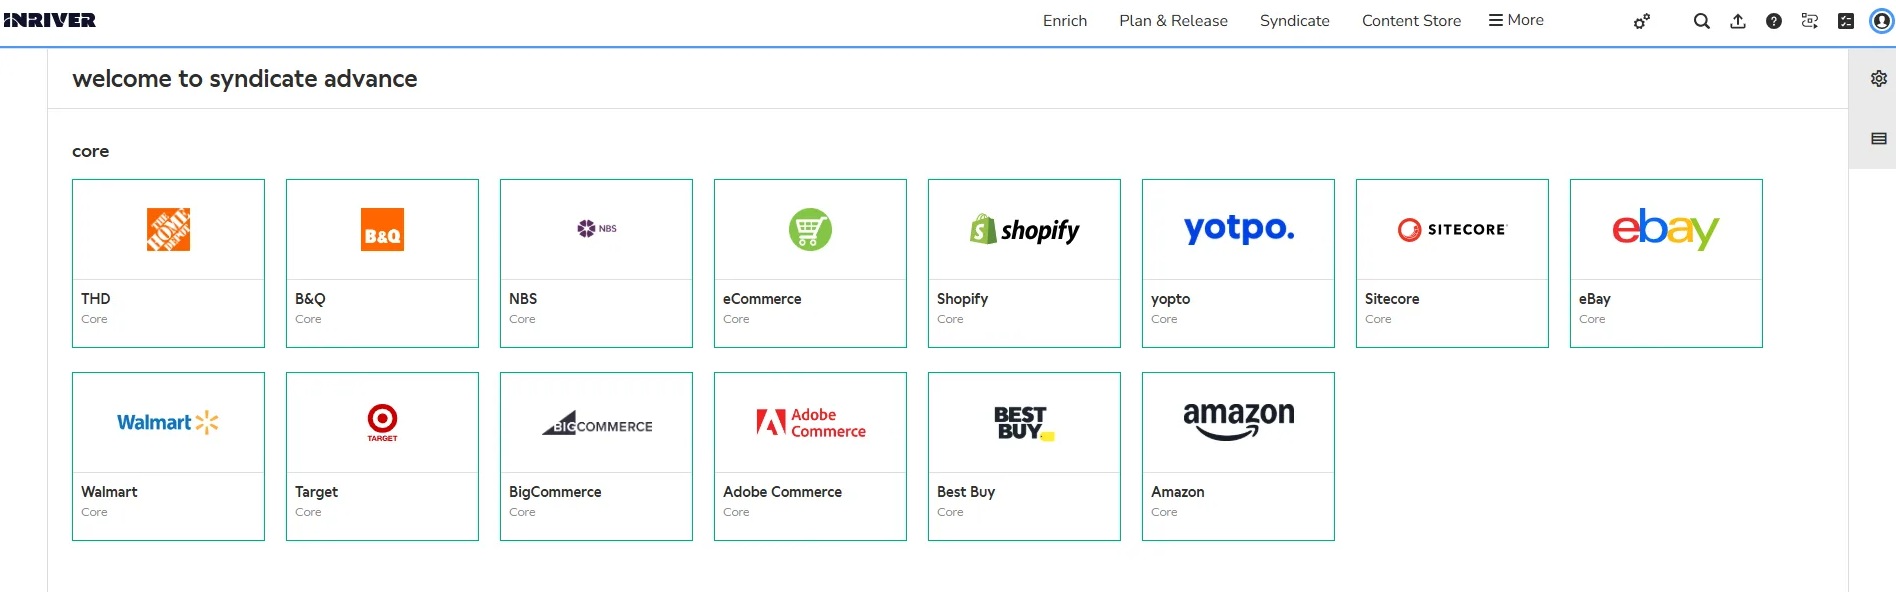The width and height of the screenshot is (1896, 592).
Task: Open the Best Buy card
Action: point(1024,456)
